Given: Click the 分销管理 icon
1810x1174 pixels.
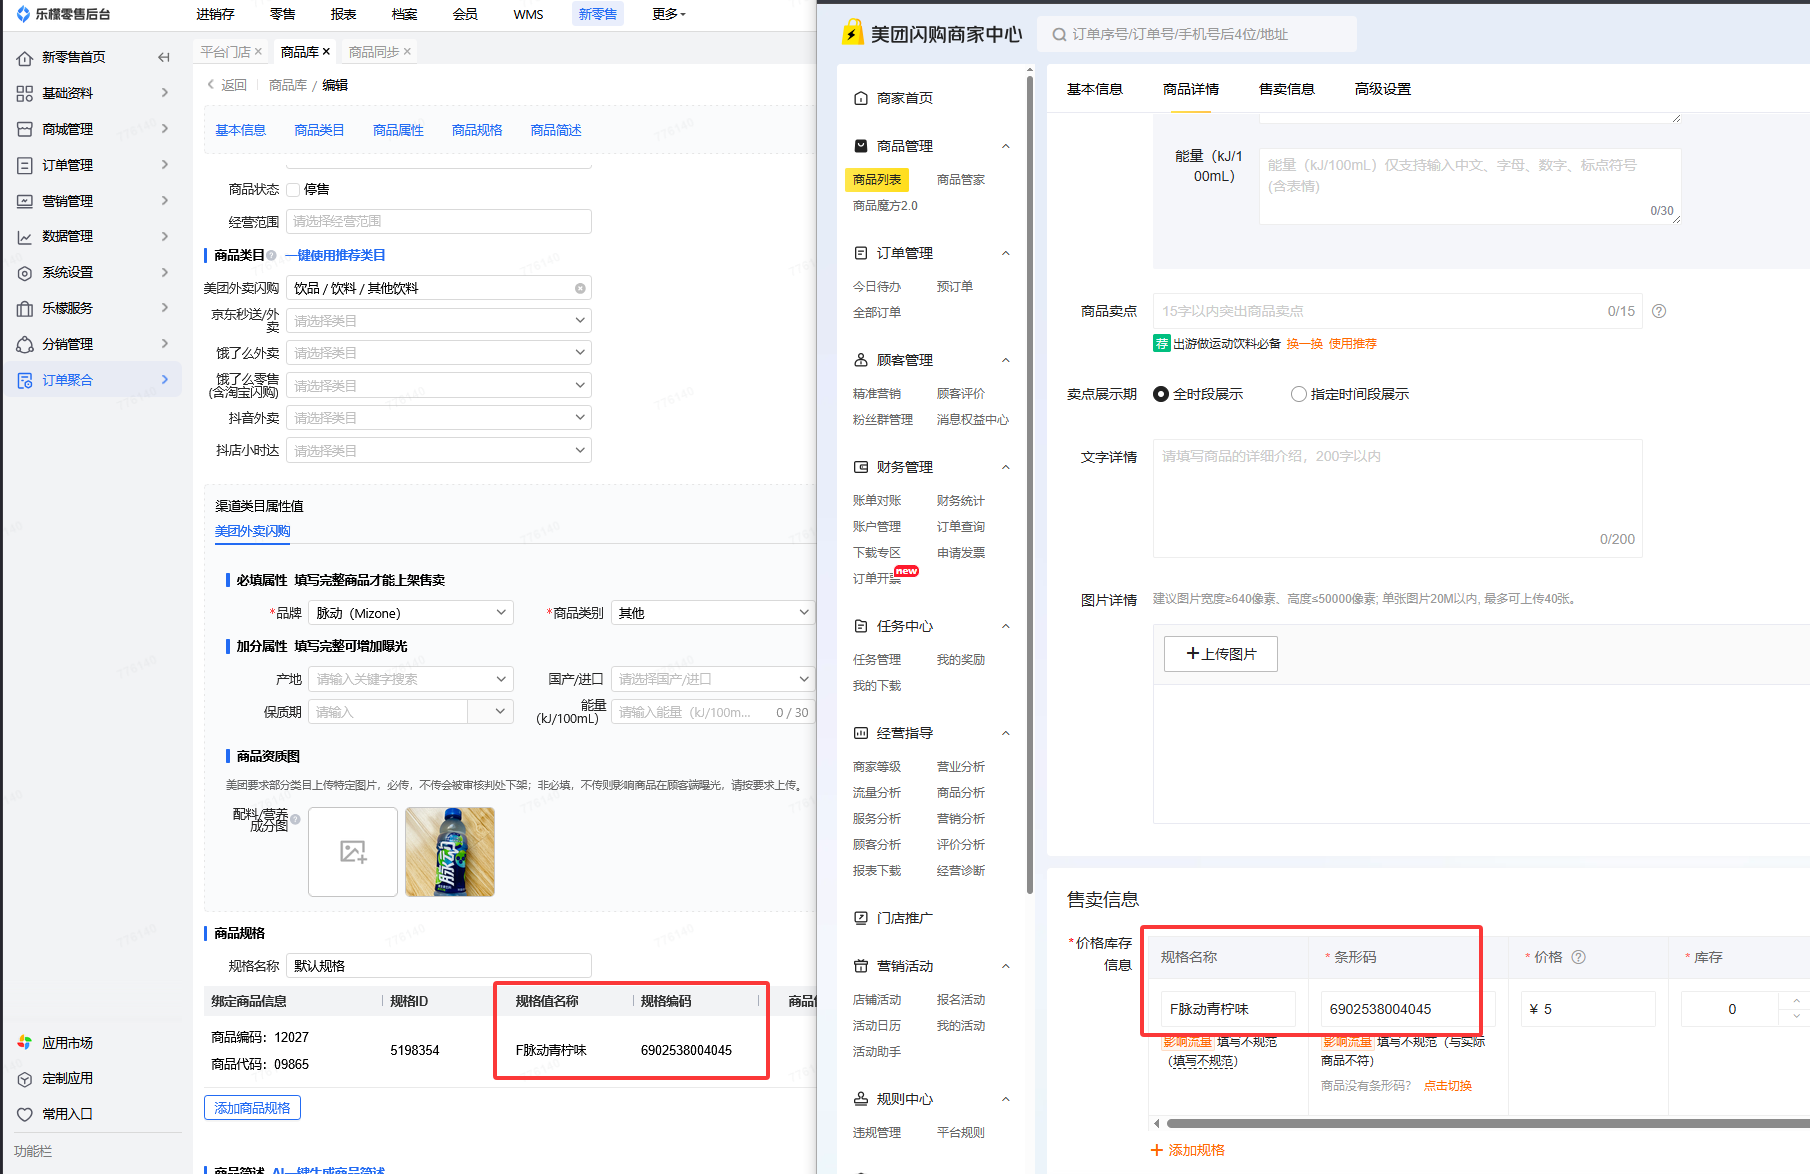Looking at the screenshot, I should (x=25, y=344).
